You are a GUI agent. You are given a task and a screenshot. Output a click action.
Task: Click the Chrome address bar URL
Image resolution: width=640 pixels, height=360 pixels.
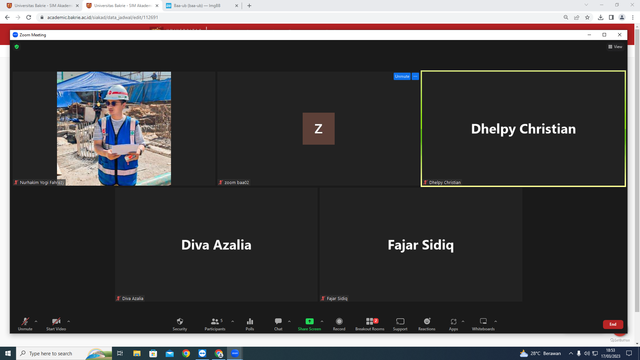102,18
